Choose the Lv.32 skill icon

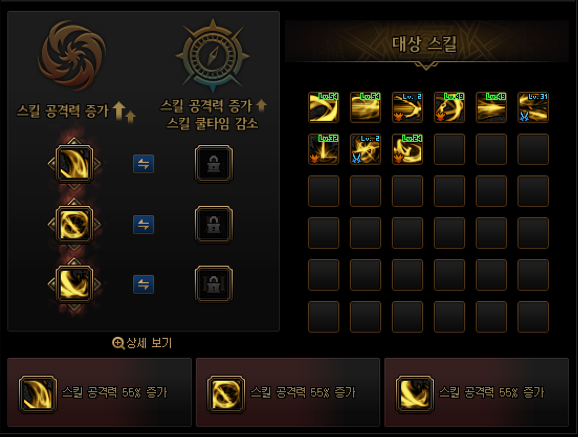click(x=323, y=149)
